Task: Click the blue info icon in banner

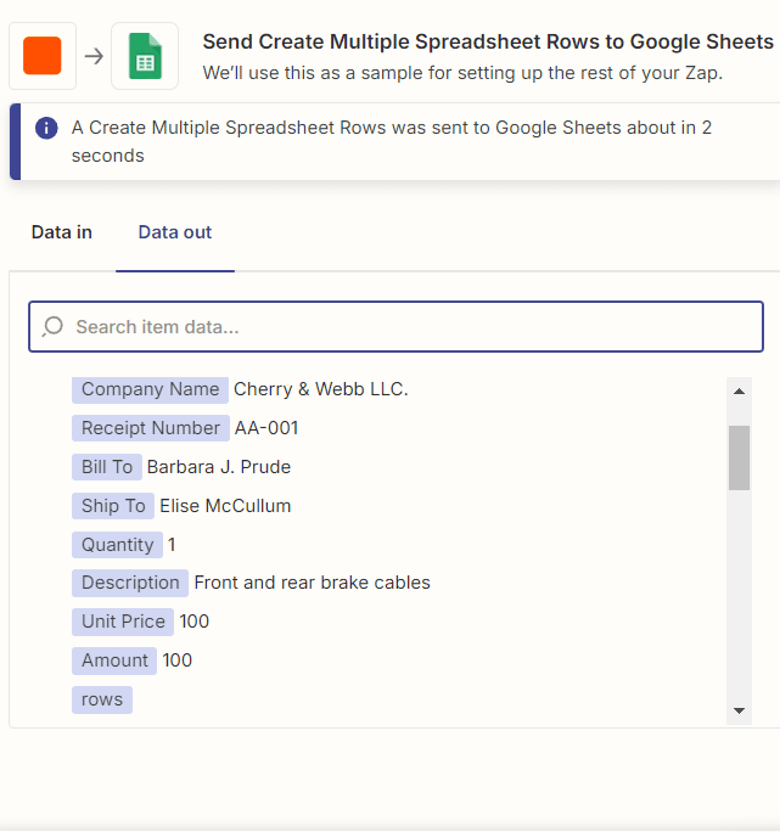Action: pos(46,129)
